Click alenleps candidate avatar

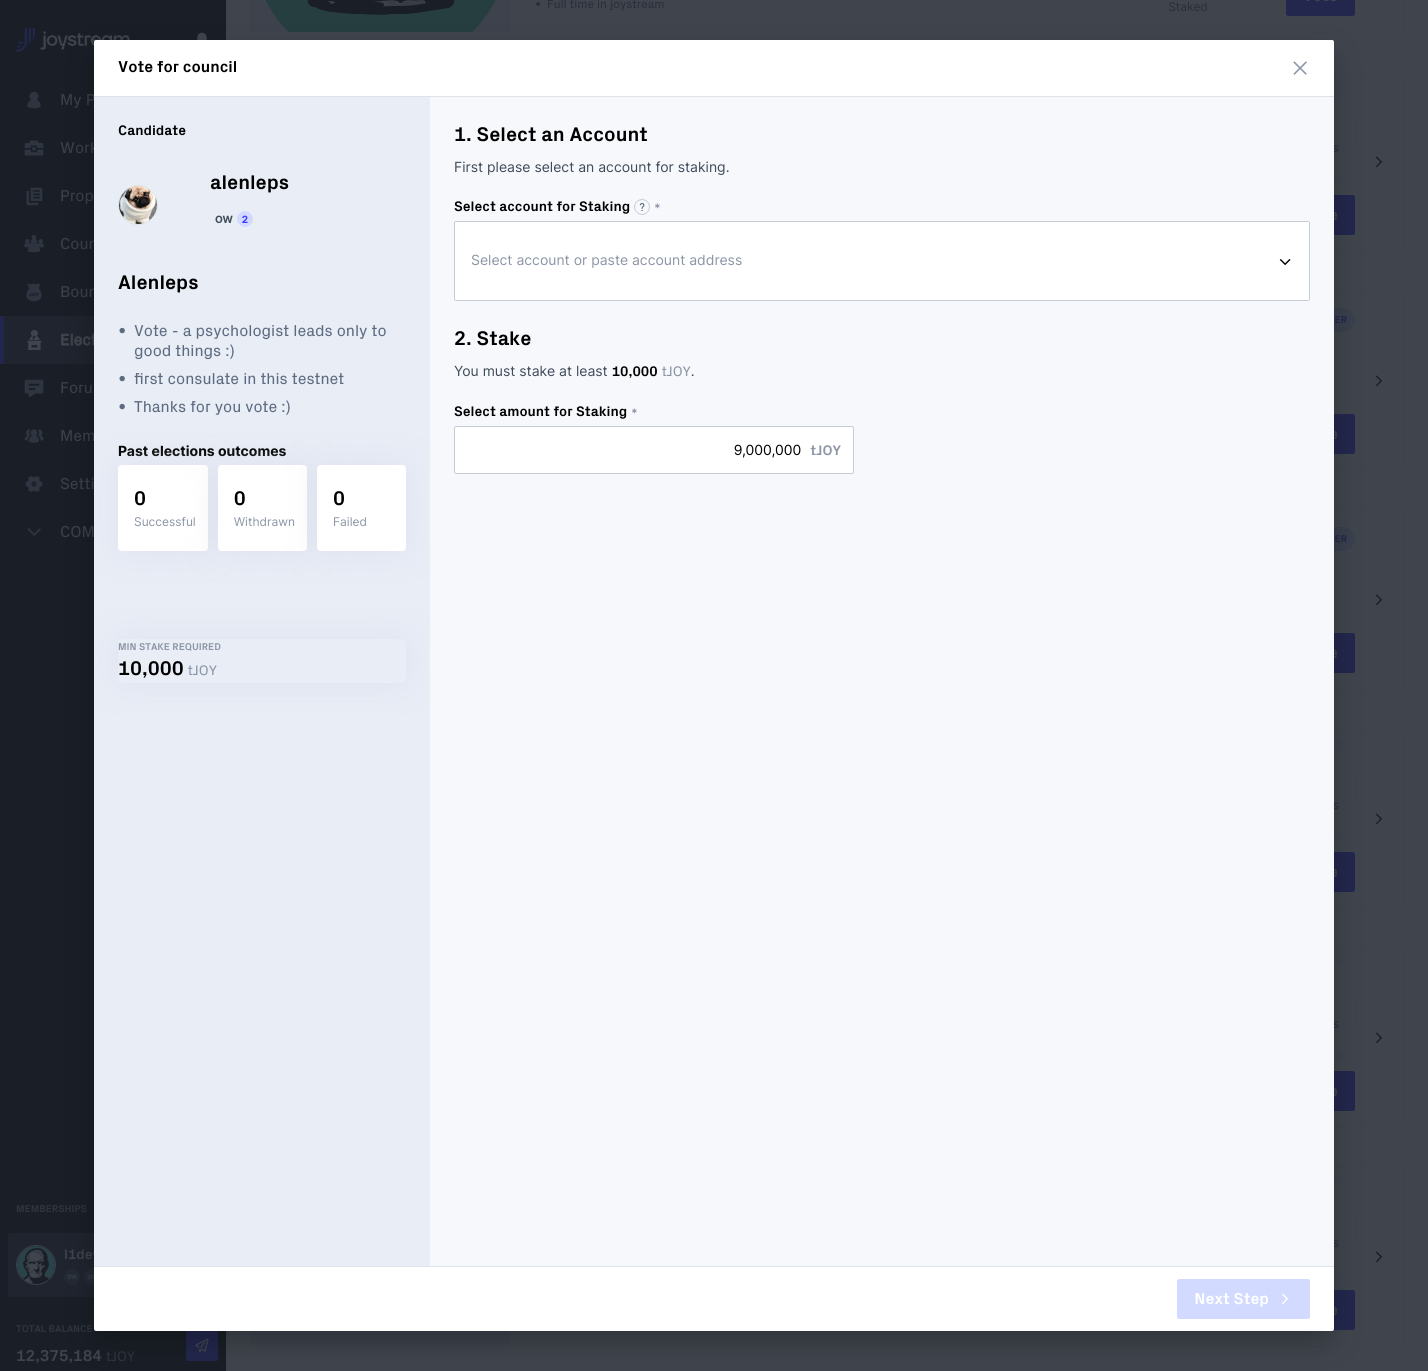[x=138, y=203]
